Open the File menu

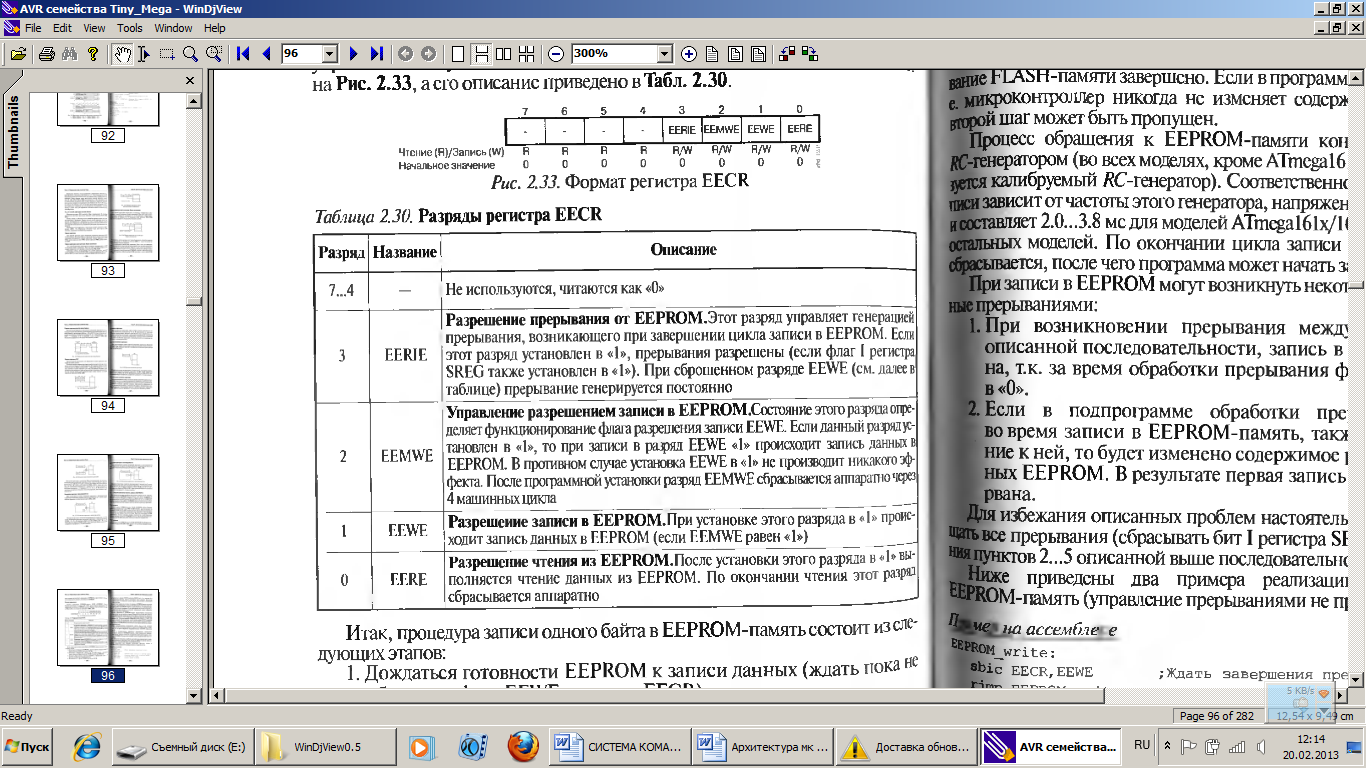click(x=33, y=28)
